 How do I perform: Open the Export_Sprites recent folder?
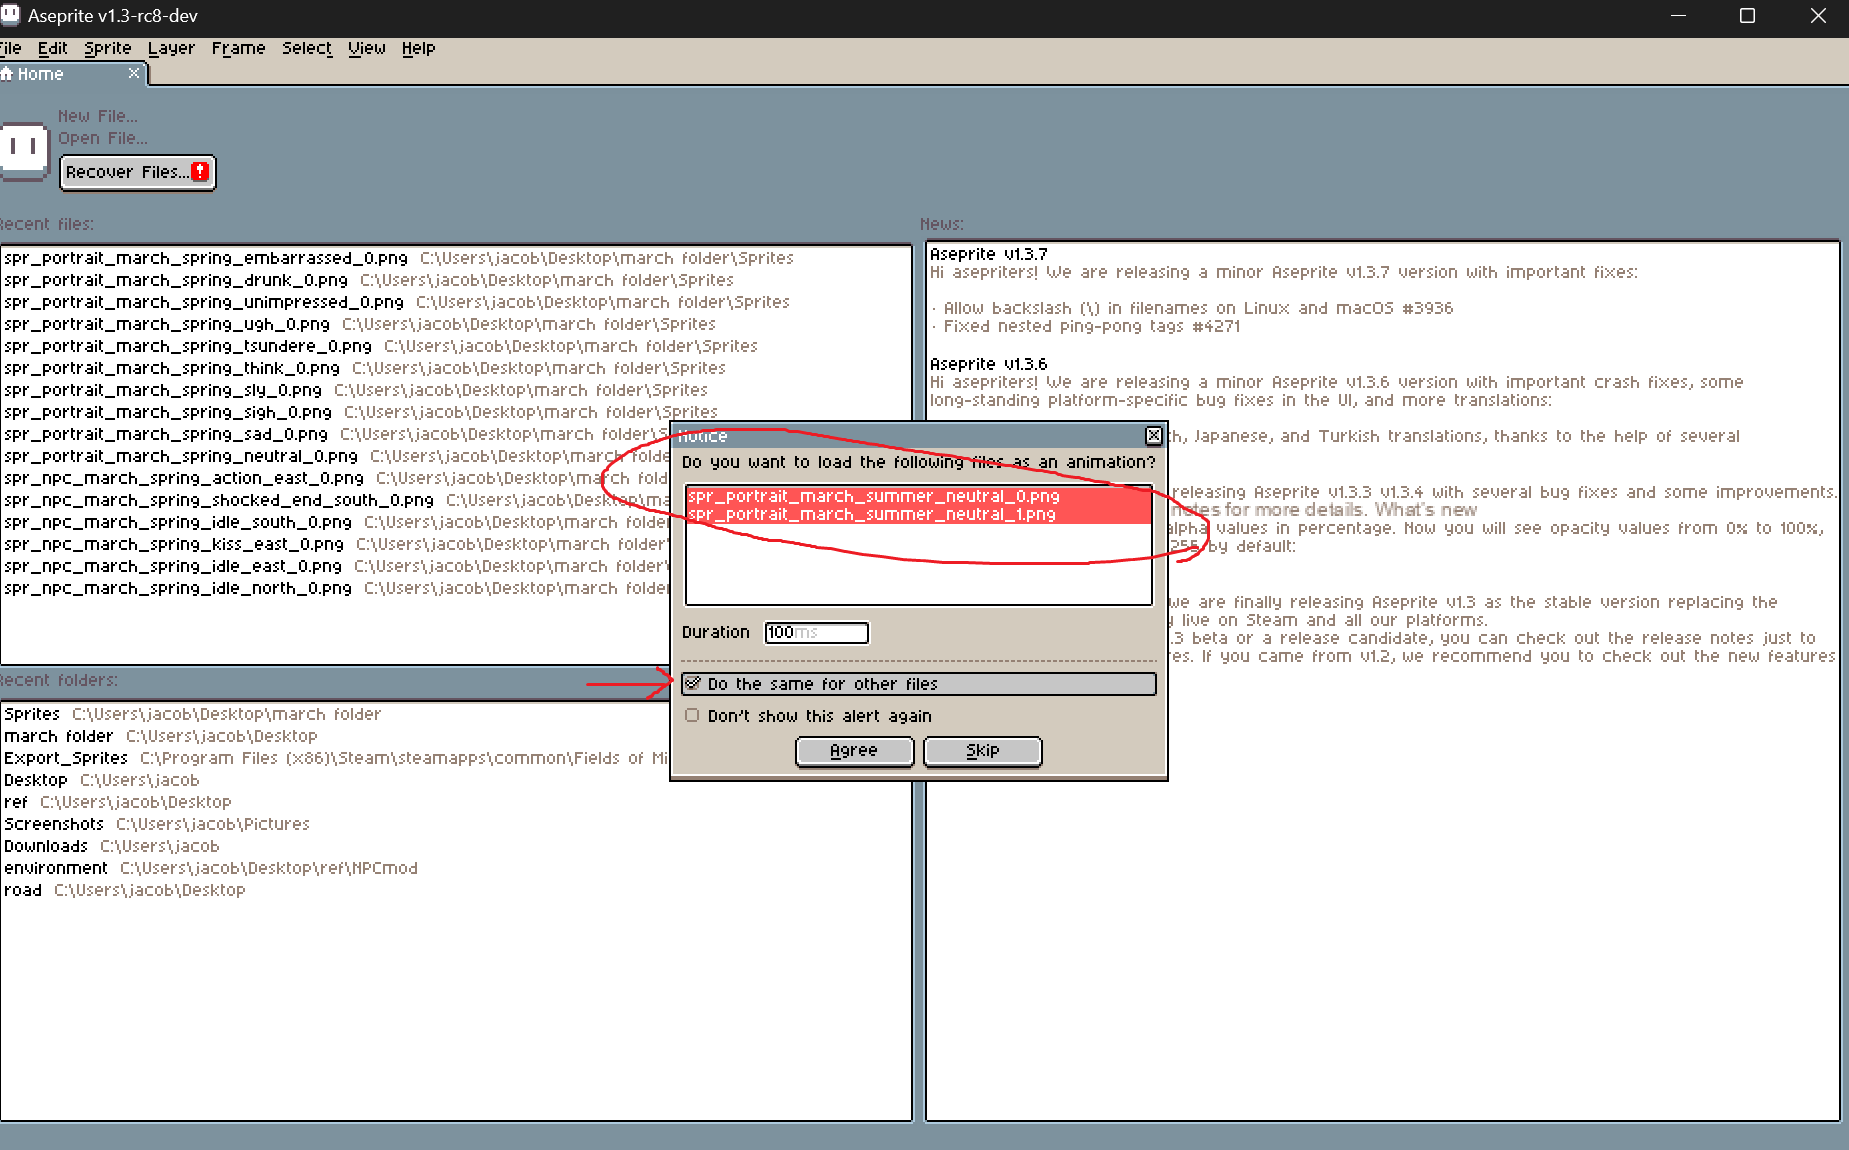click(336, 758)
